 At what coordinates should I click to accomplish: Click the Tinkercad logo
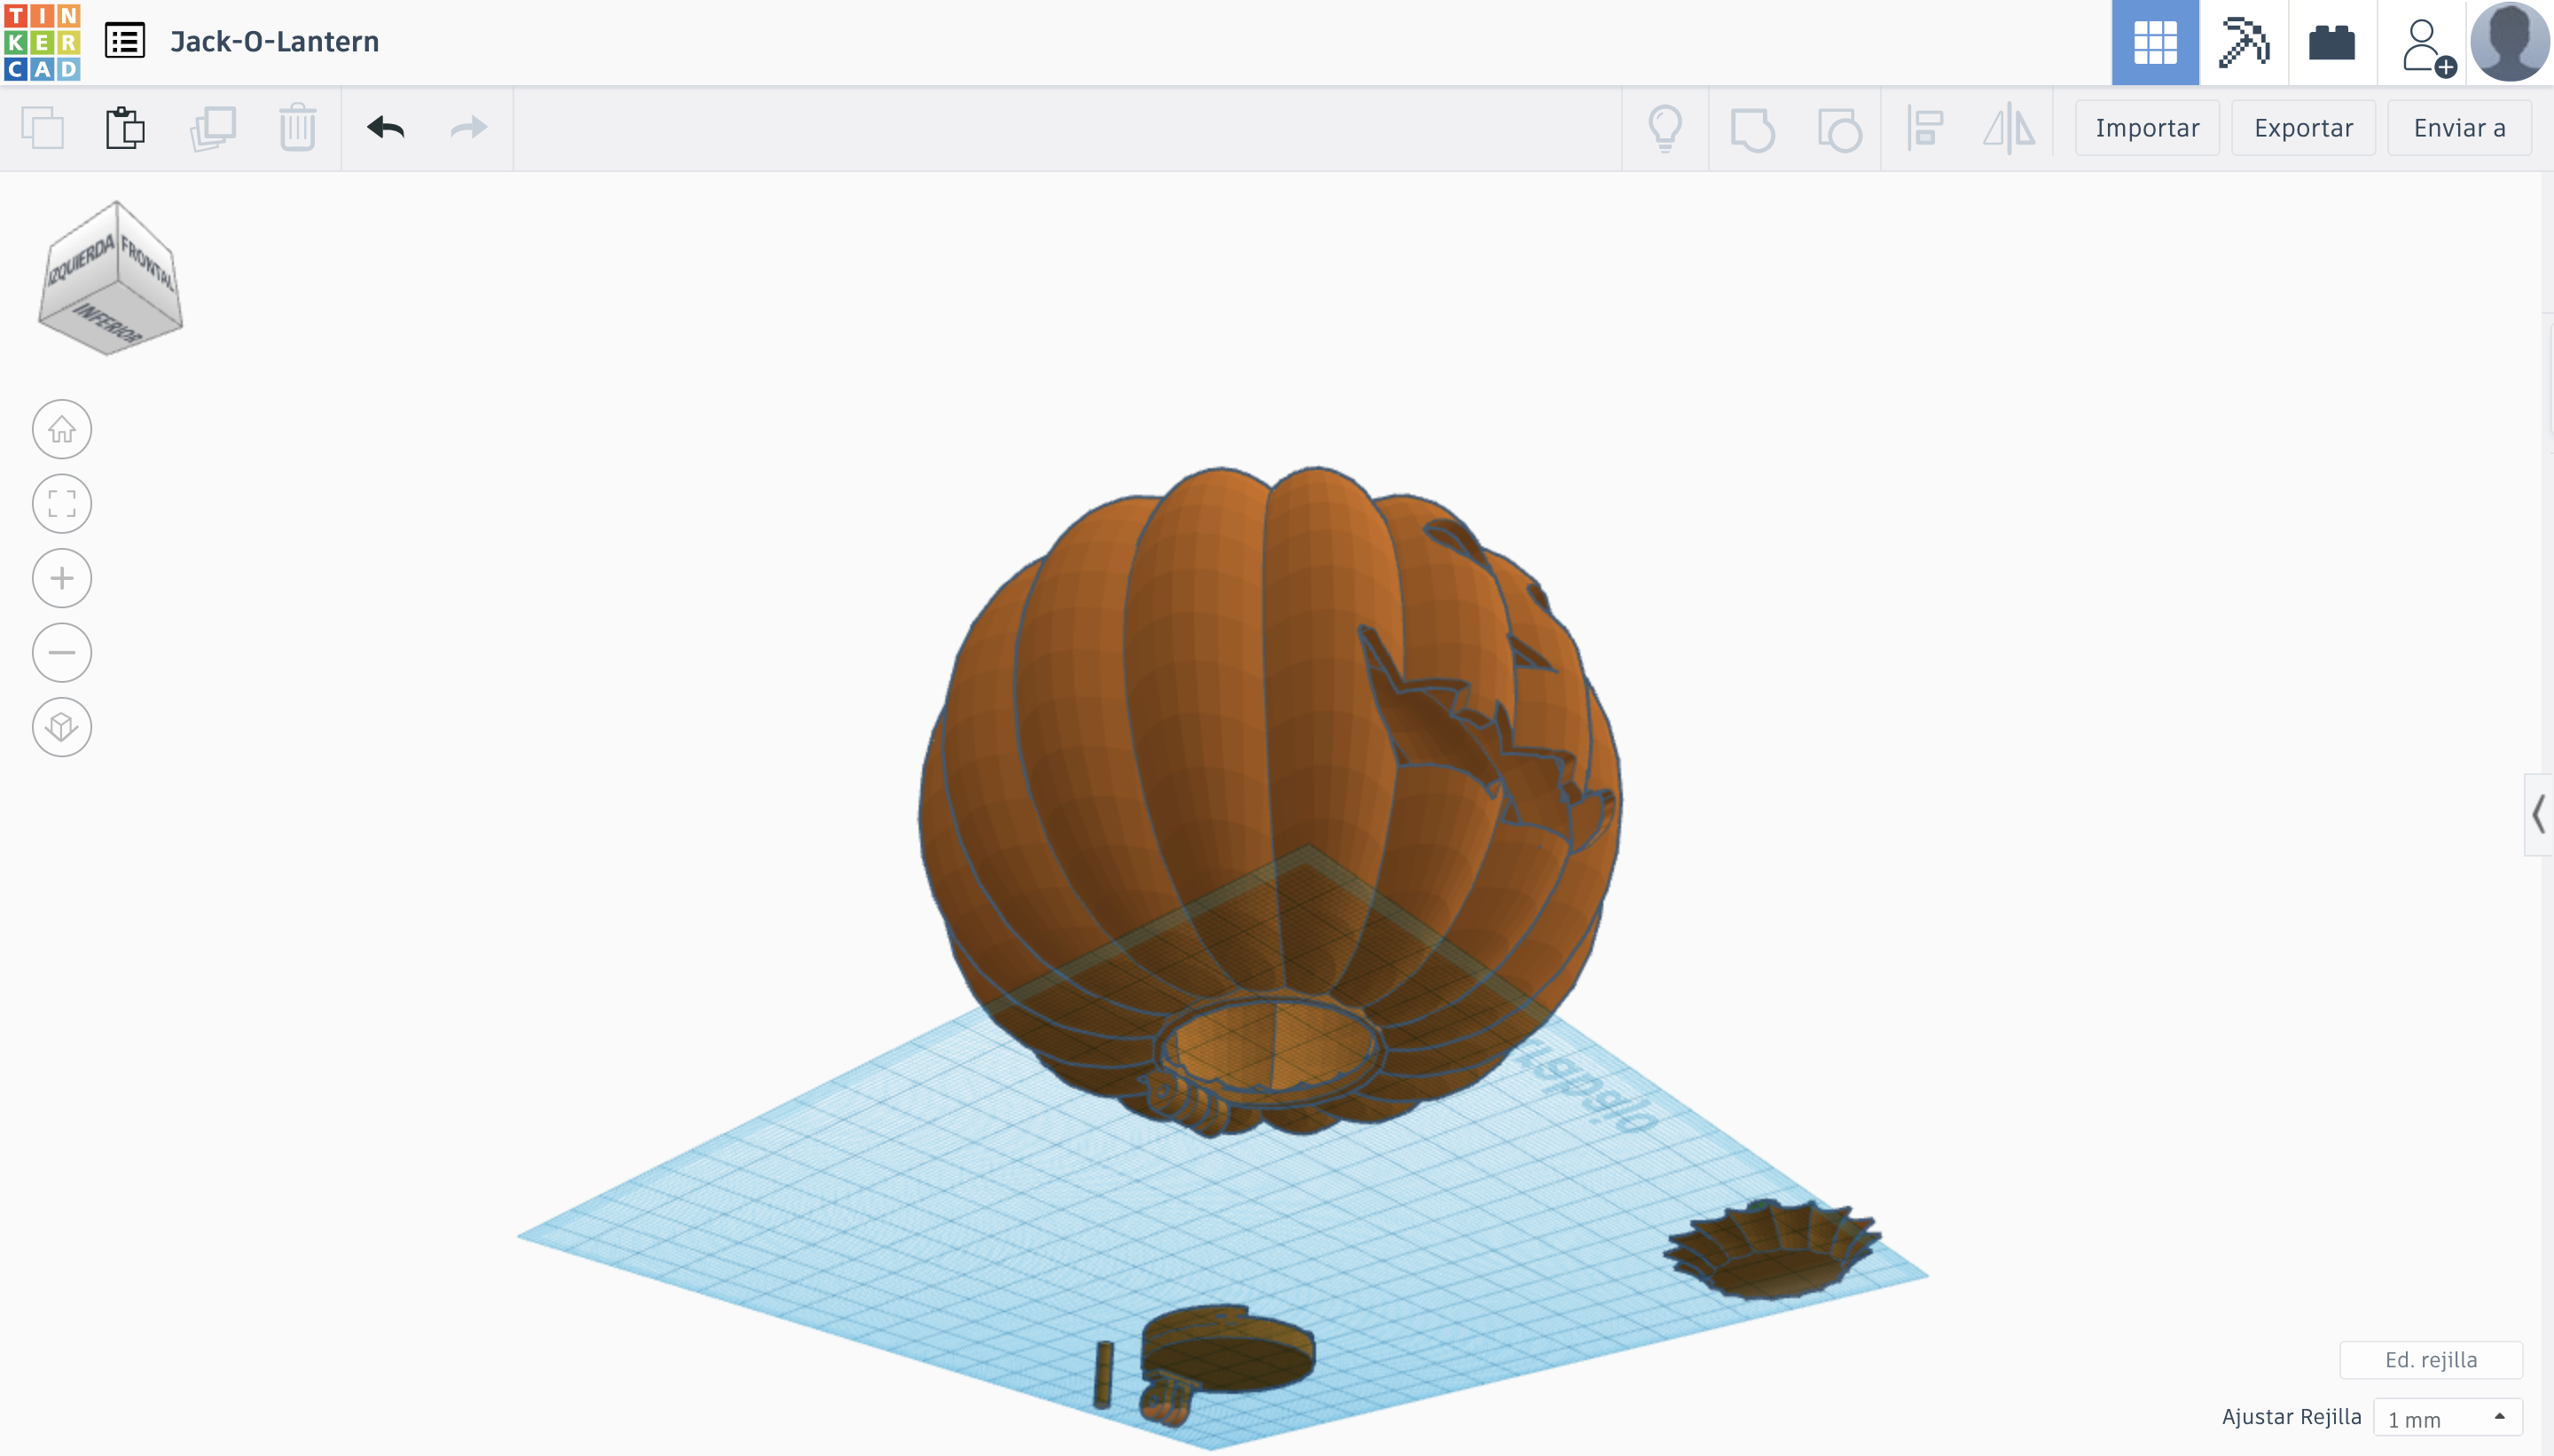pos(42,42)
